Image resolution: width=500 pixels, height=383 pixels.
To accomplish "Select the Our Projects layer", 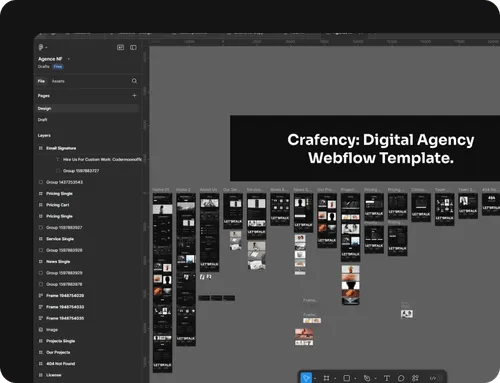I will click(58, 352).
